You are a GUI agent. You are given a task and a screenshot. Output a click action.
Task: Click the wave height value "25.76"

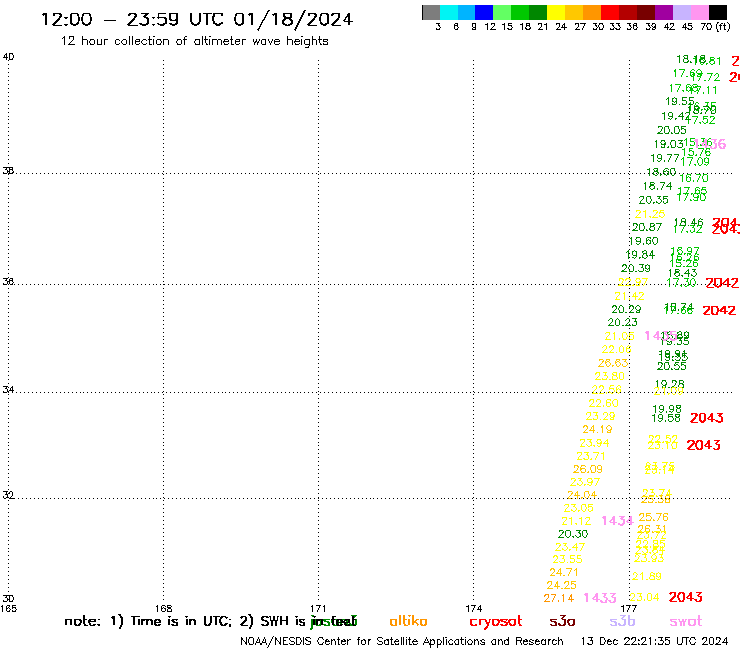(654, 517)
